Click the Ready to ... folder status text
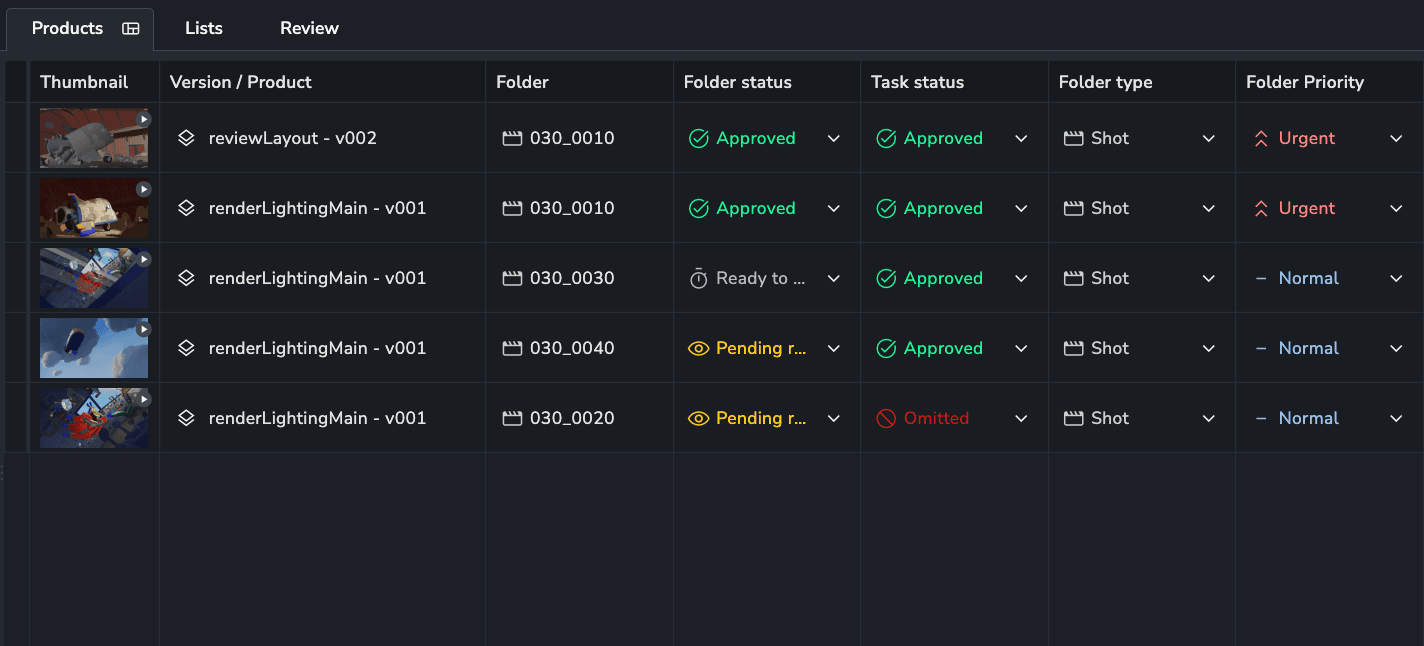Screen dimensions: 1424x646 (x=761, y=278)
